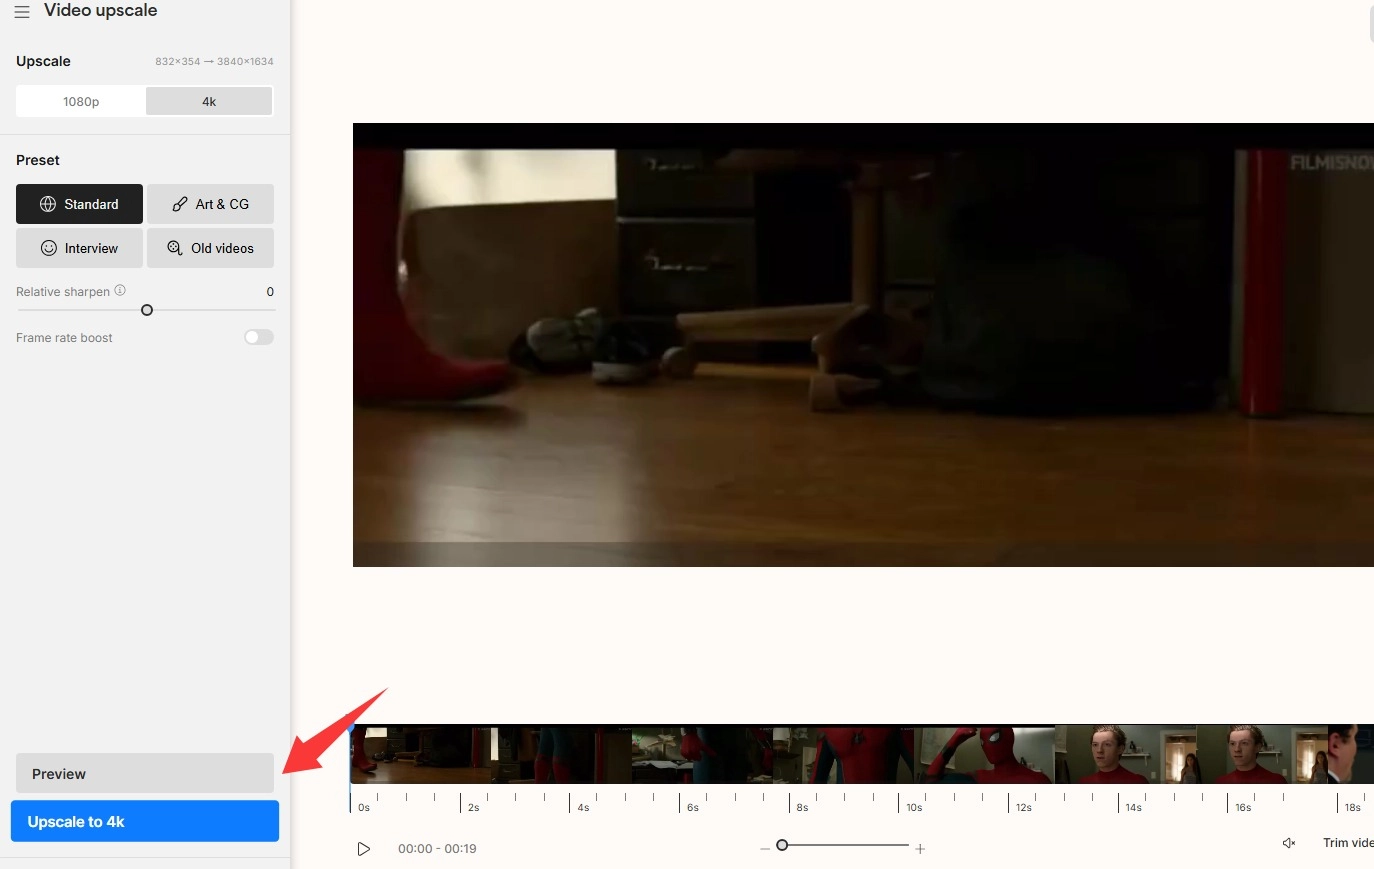Switch upscale resolution to 1080p
1374x869 pixels.
(x=81, y=101)
